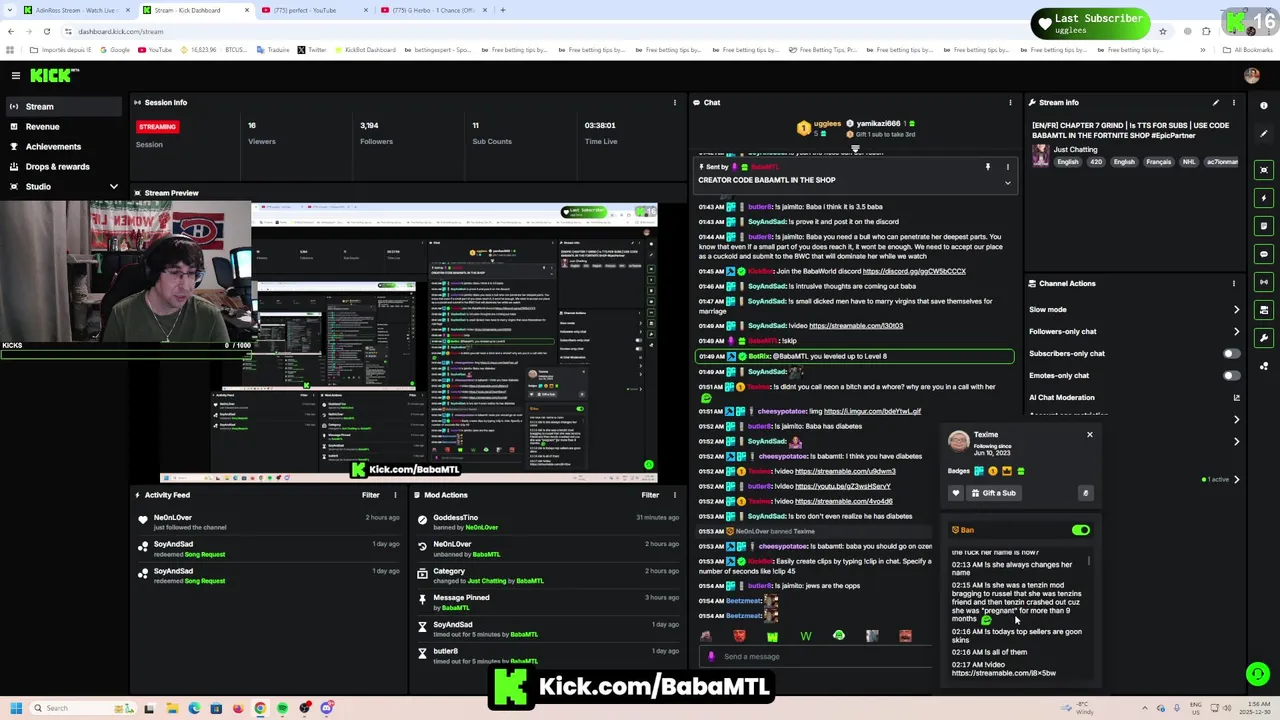Open Chat panel three-dot menu
The image size is (1280, 720).
coord(1010,102)
